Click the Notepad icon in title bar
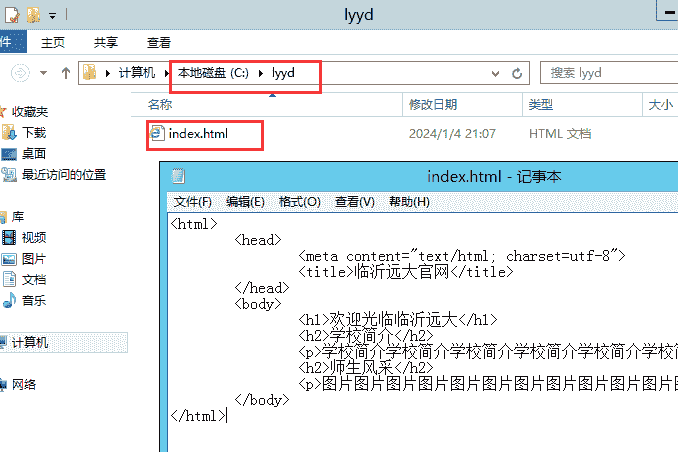This screenshot has width=678, height=452. [x=178, y=176]
